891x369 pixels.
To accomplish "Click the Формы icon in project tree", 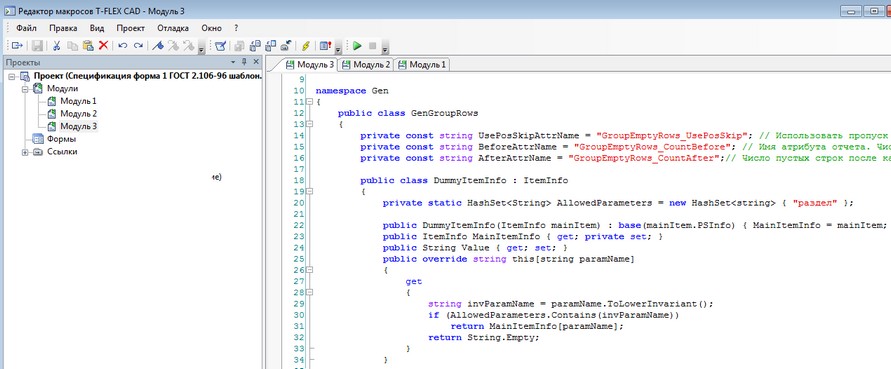I will (38, 139).
